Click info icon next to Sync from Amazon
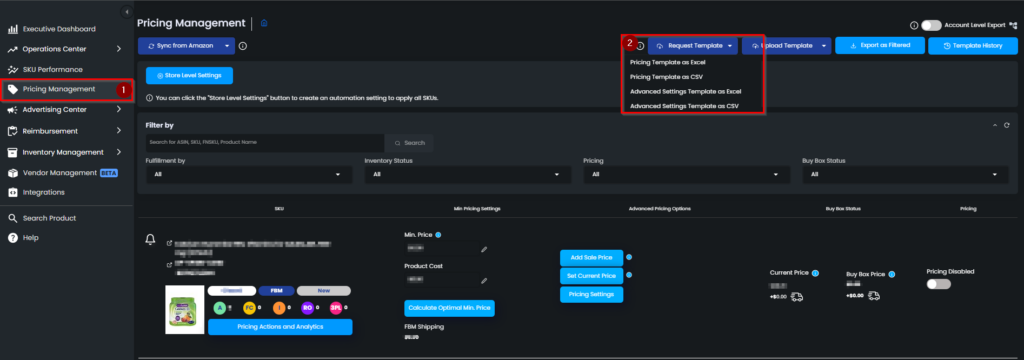This screenshot has width=1024, height=360. [243, 46]
